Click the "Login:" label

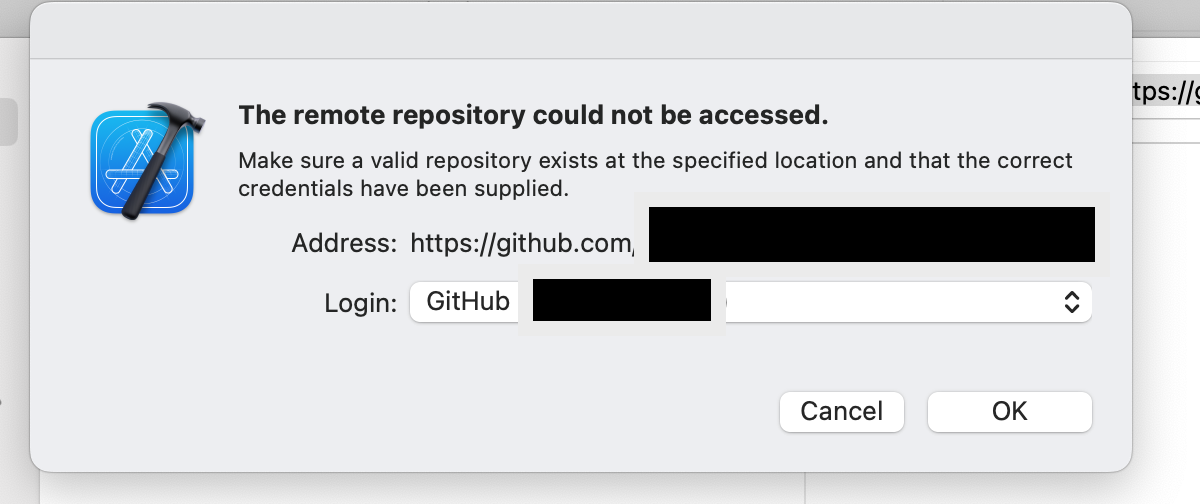pyautogui.click(x=360, y=303)
